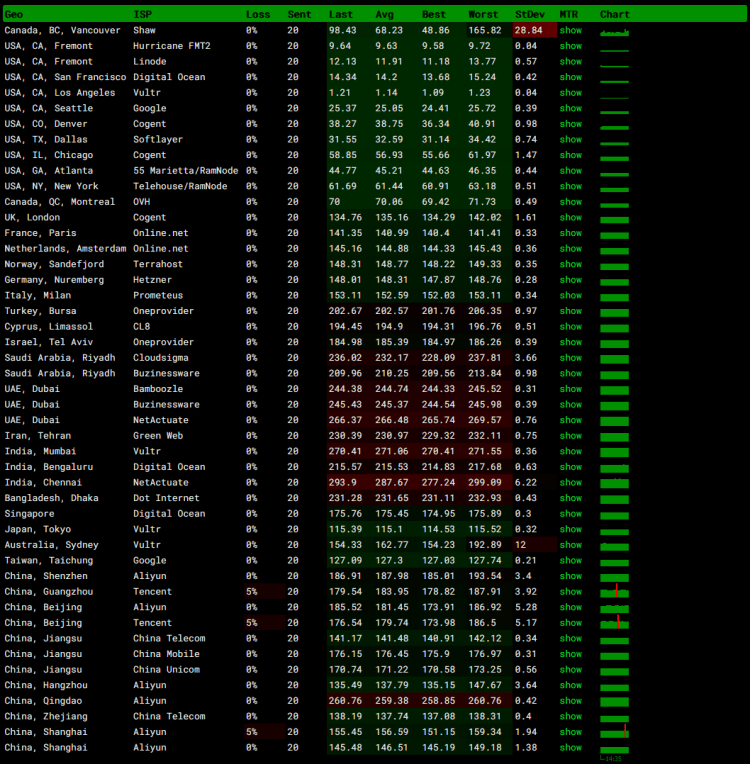This screenshot has width=750, height=764.
Task: Open Guangzhou Tencent chart with red spike
Action: (x=615, y=592)
